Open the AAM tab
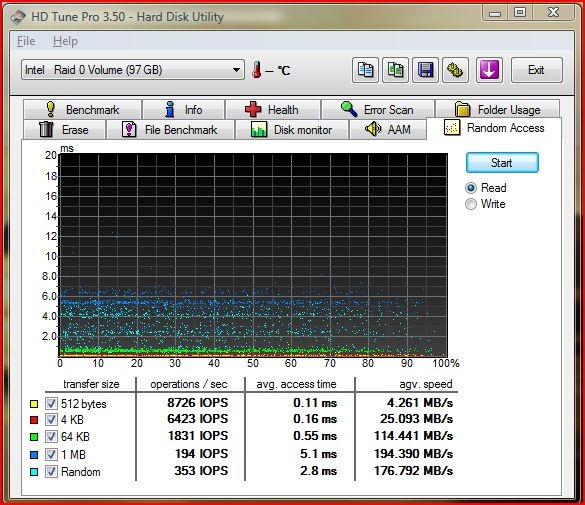The height and width of the screenshot is (505, 585). pos(388,130)
